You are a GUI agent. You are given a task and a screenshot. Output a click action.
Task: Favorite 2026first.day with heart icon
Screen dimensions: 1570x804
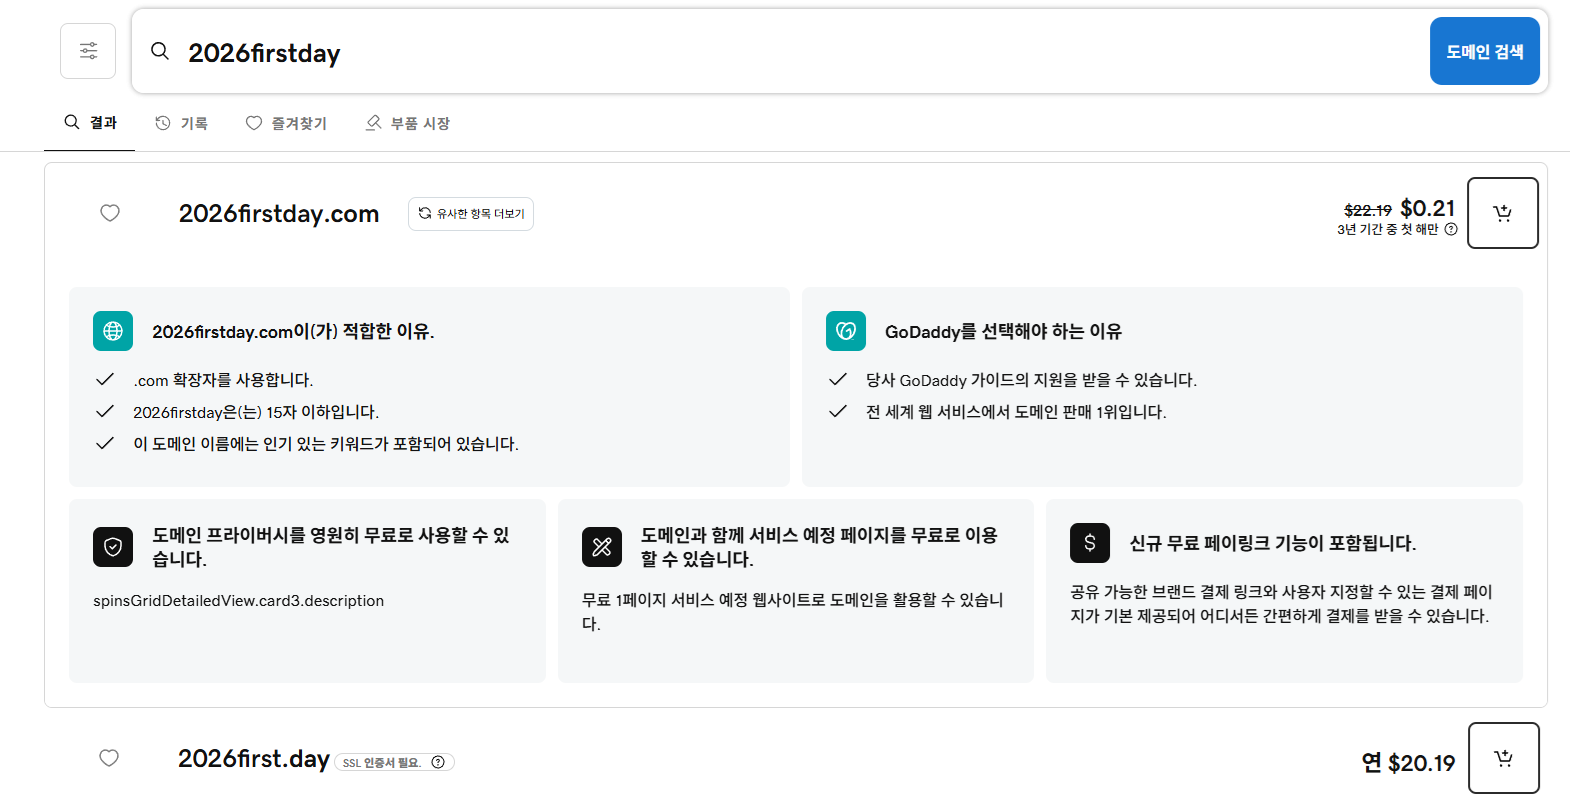coord(109,758)
